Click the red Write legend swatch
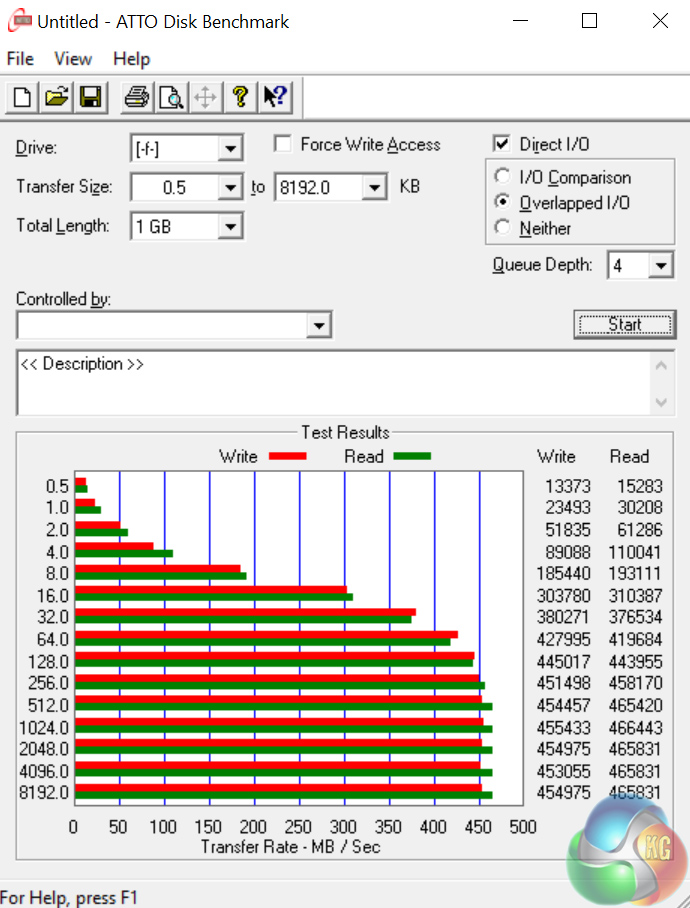This screenshot has height=908, width=690. point(288,456)
